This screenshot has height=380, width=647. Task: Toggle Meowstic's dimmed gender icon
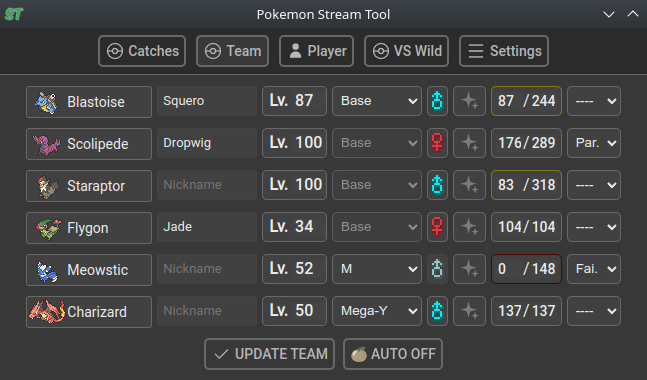pyautogui.click(x=437, y=269)
